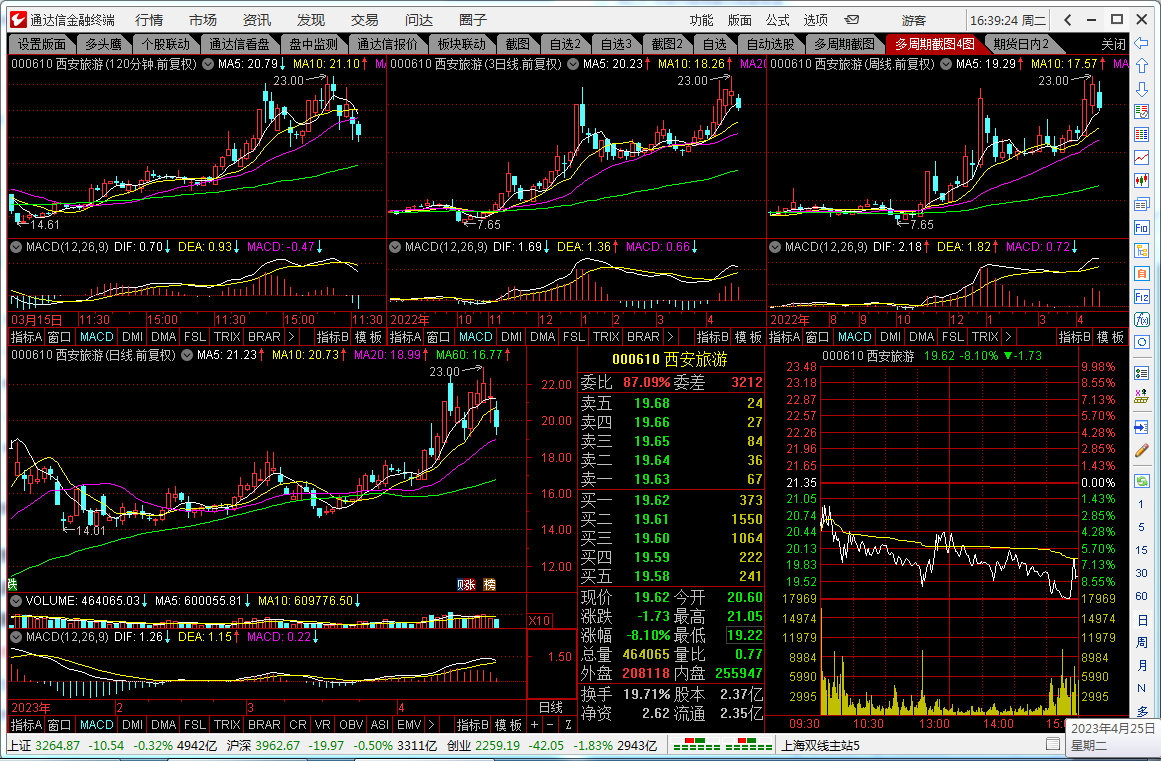The height and width of the screenshot is (761, 1161).
Task: Open the 行情 menu
Action: click(149, 20)
